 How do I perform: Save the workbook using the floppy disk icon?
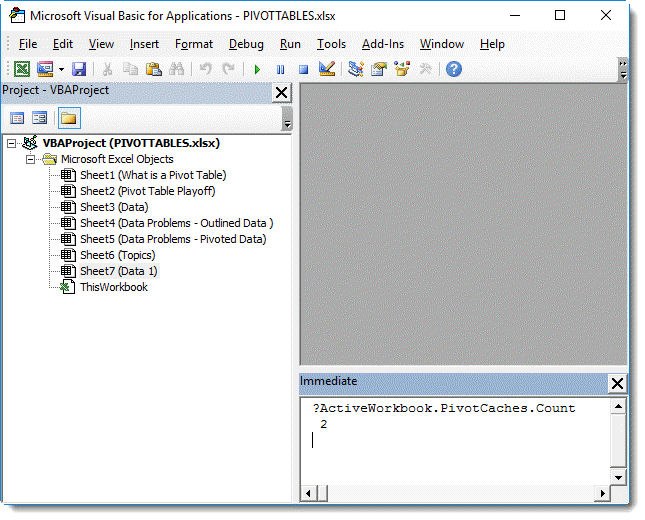tap(79, 69)
